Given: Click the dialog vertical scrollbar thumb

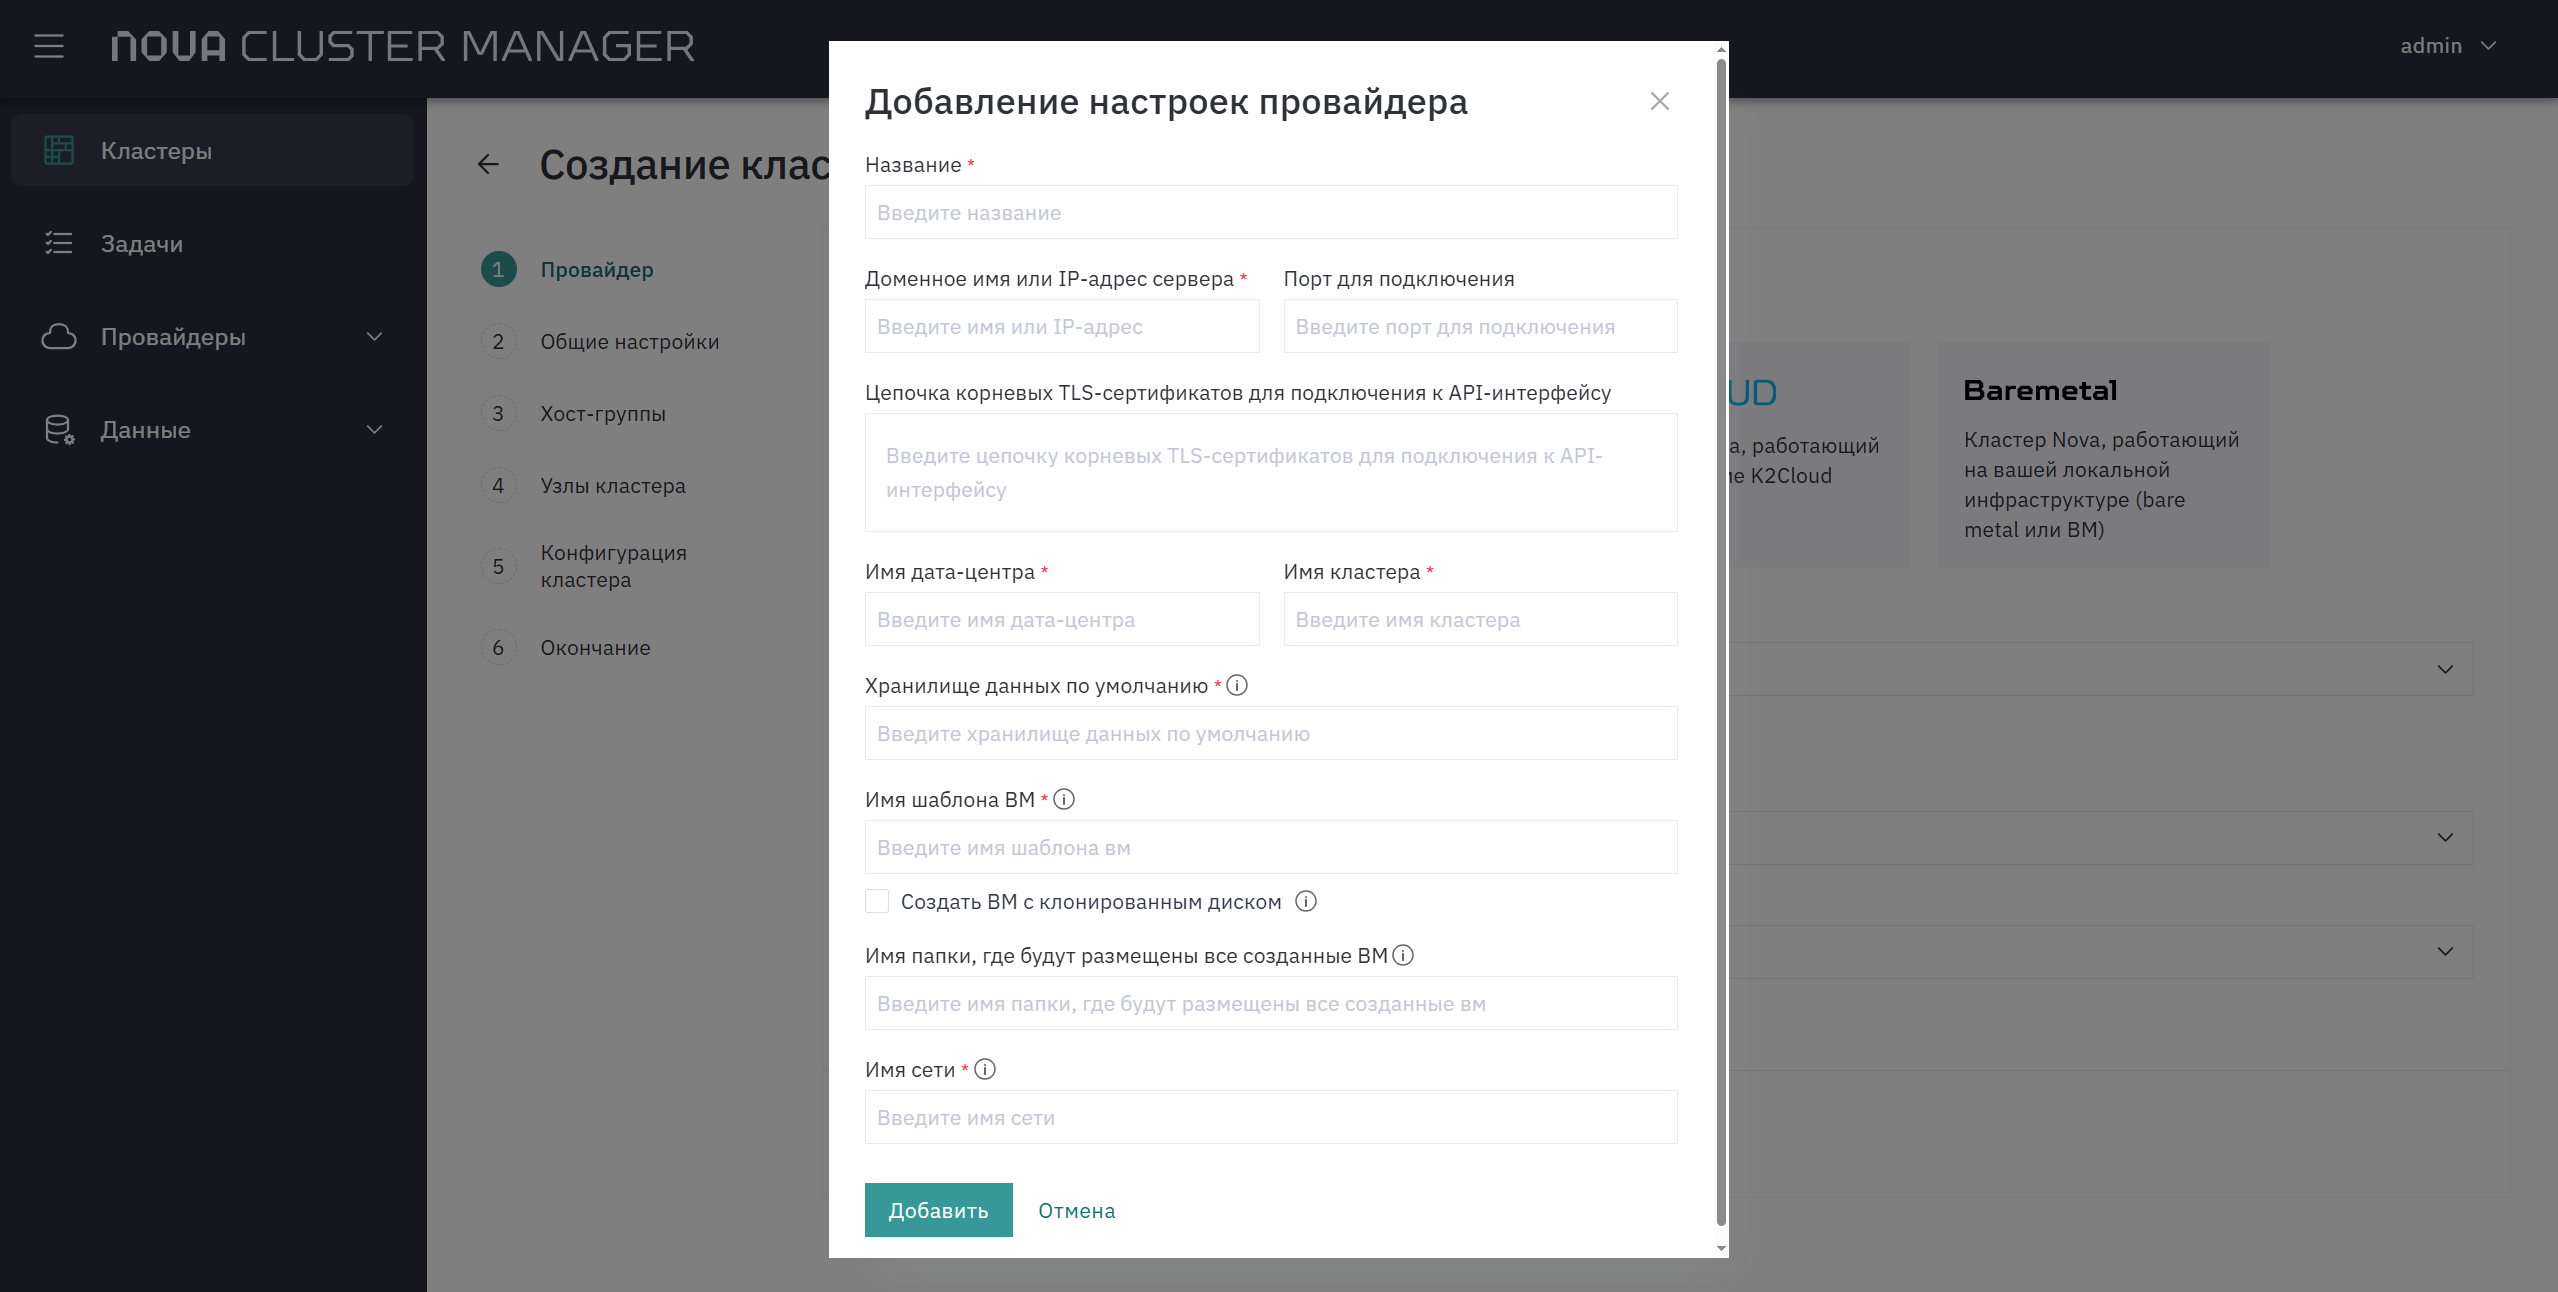Looking at the screenshot, I should click(x=1721, y=641).
